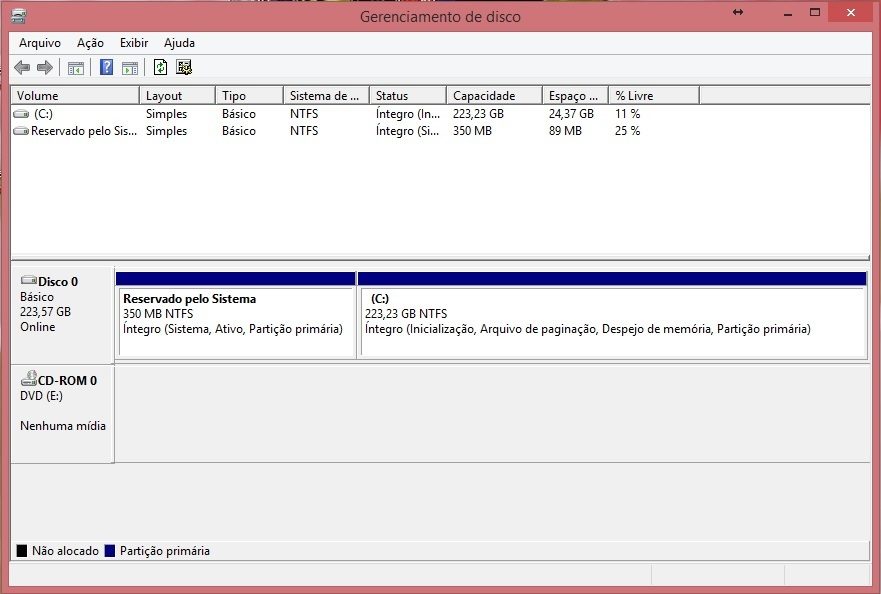Click the Disco 0 disk icon
The image size is (881, 594).
coord(29,280)
